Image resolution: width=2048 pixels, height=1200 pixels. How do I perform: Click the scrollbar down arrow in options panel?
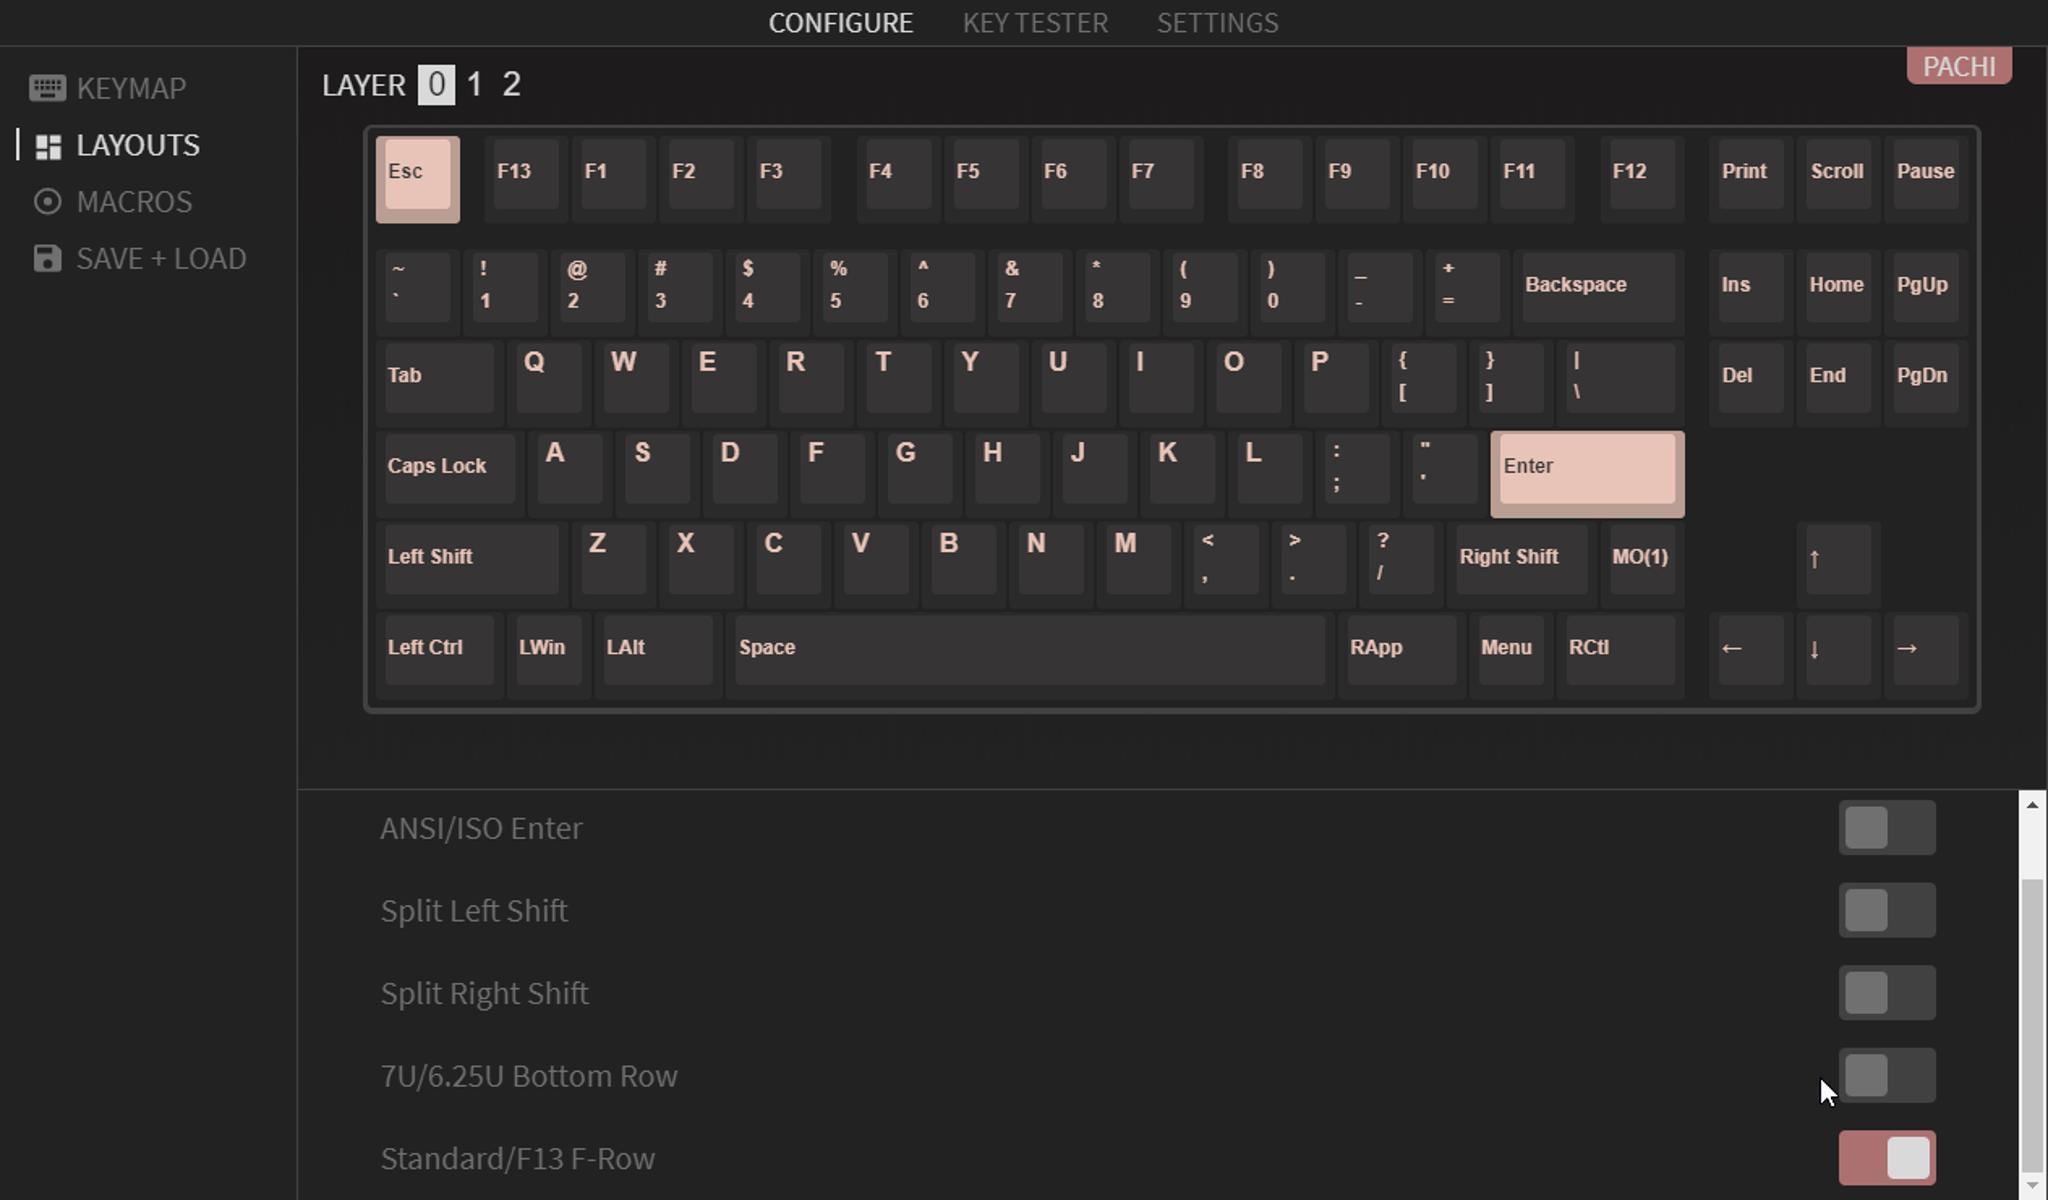coord(2031,1185)
